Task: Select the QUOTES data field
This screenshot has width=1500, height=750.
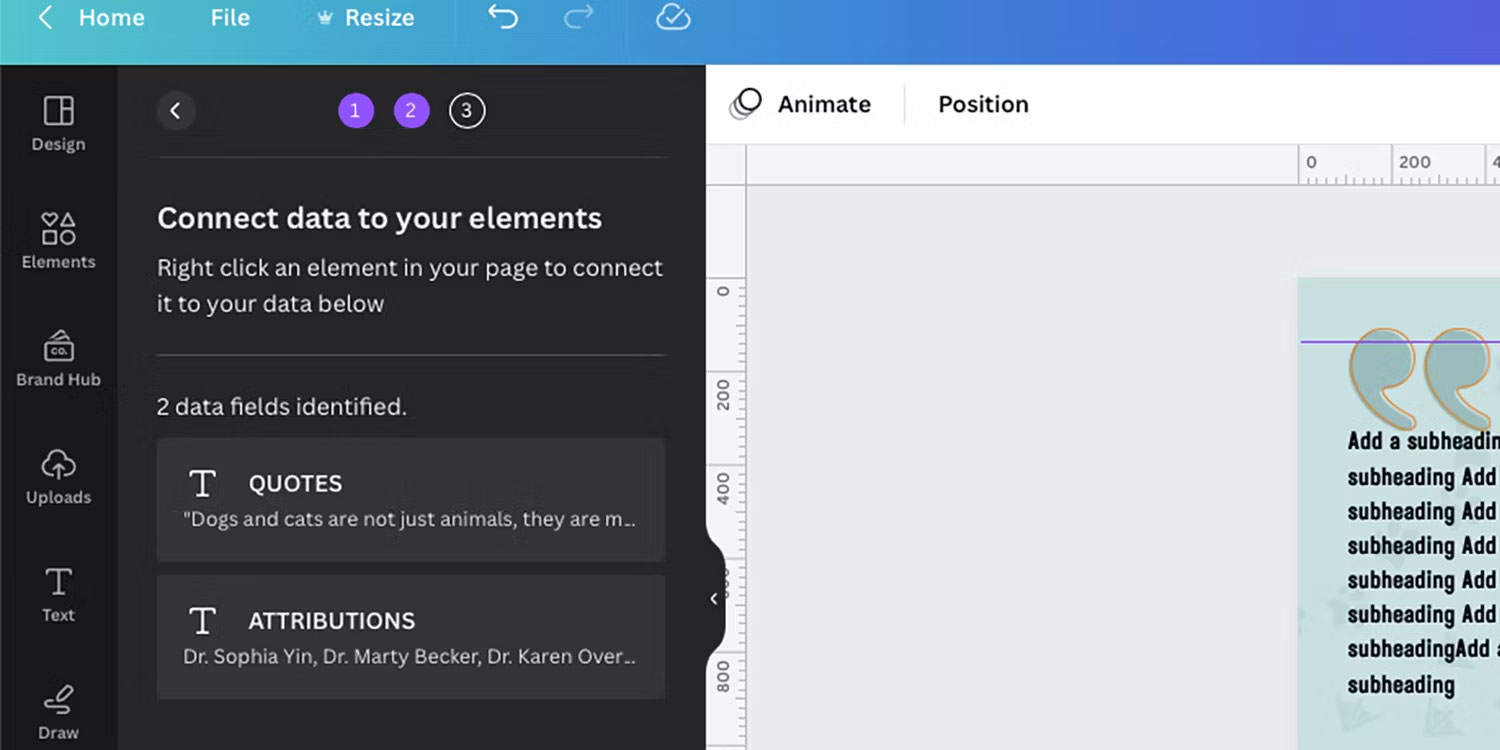Action: coord(410,498)
